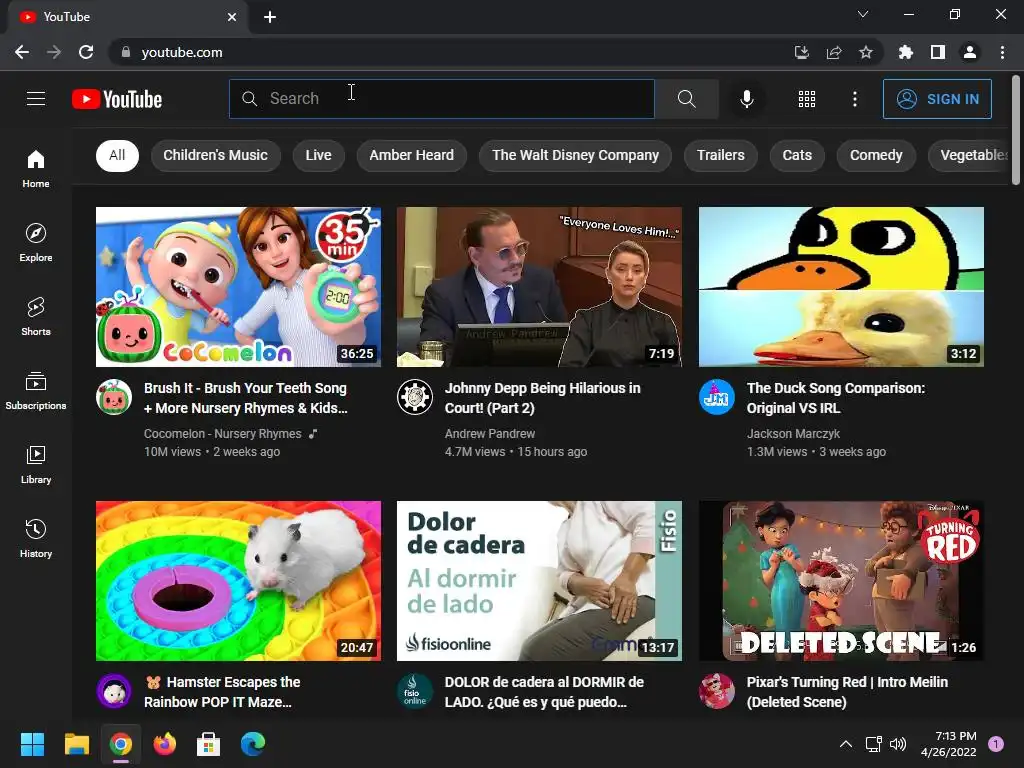
Task: Open the Windows Start menu
Action: (x=32, y=744)
